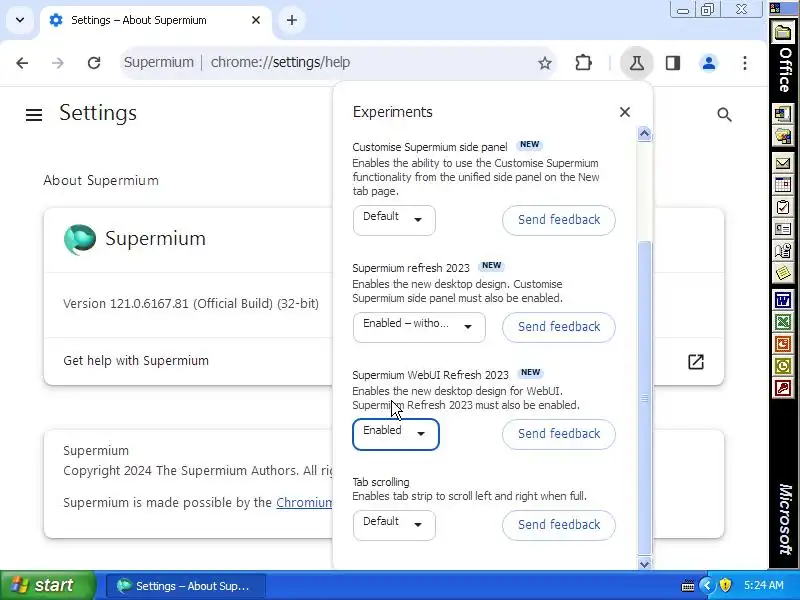Send feedback for Supermium WebUI Refresh 2023
This screenshot has height=600, width=800.
click(x=559, y=434)
